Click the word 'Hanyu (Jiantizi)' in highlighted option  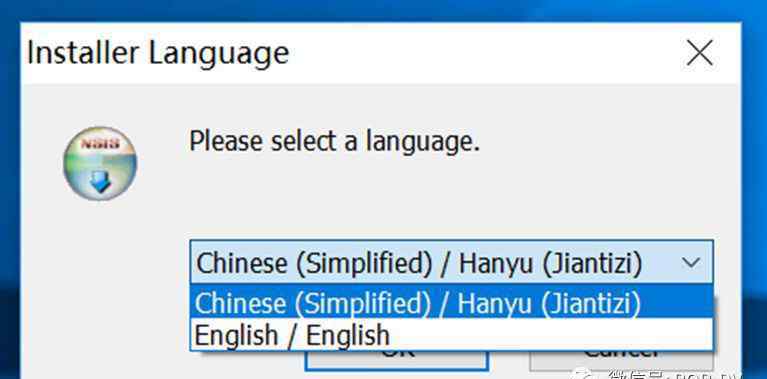[549, 302]
